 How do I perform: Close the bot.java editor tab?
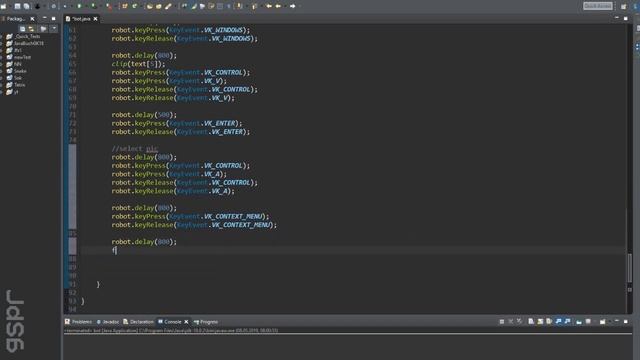click(96, 19)
